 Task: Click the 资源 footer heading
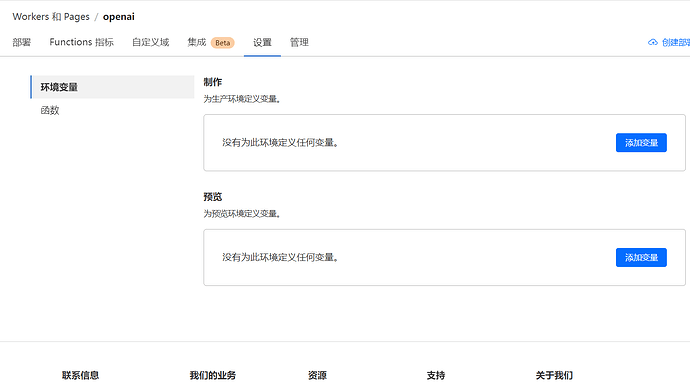pos(317,375)
